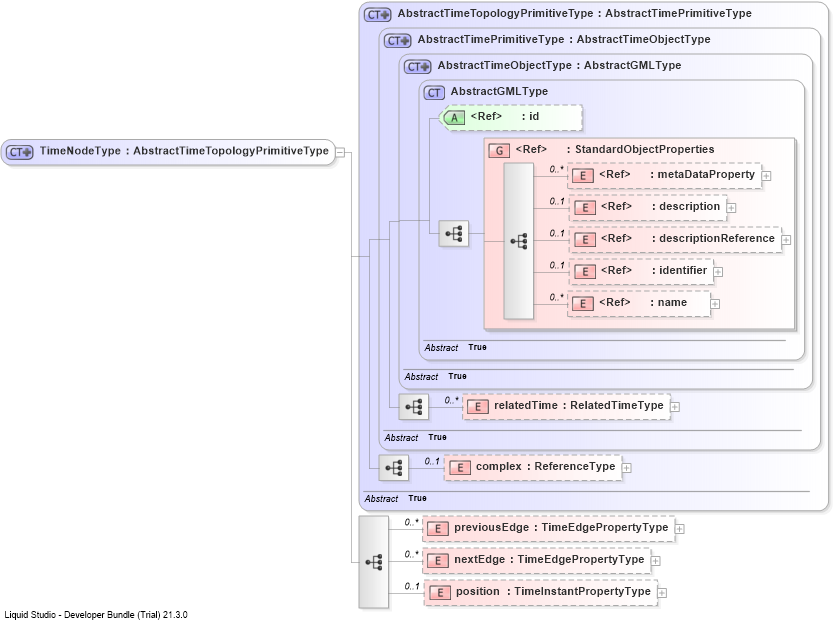Select 'AbstractTimeObjectType : AbstractGMLType' heading
Image resolution: width=833 pixels, height=620 pixels.
click(x=559, y=65)
